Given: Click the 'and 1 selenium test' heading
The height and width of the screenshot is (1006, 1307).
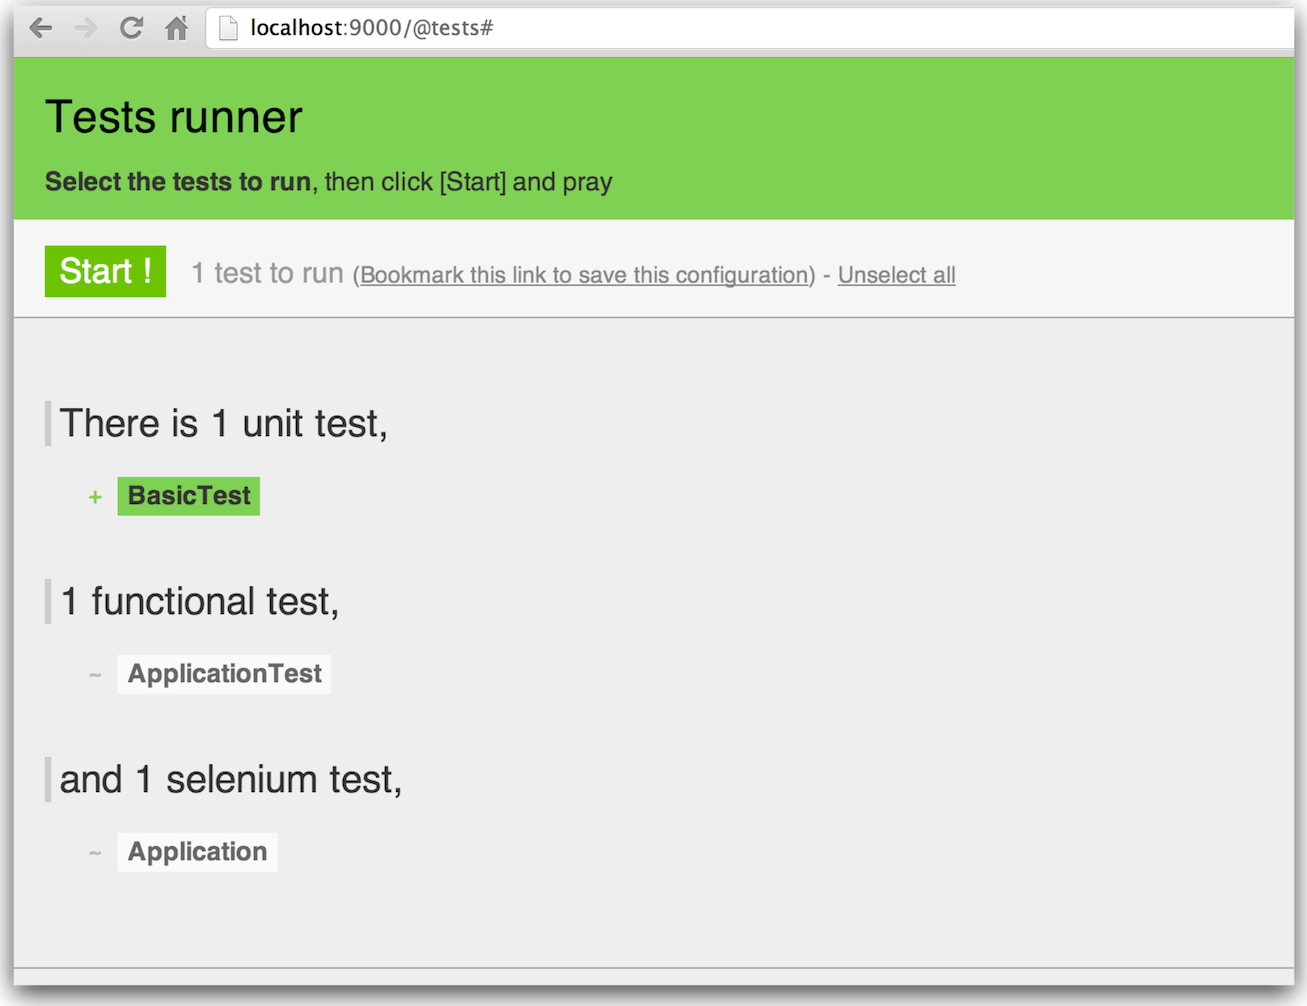Looking at the screenshot, I should [231, 779].
